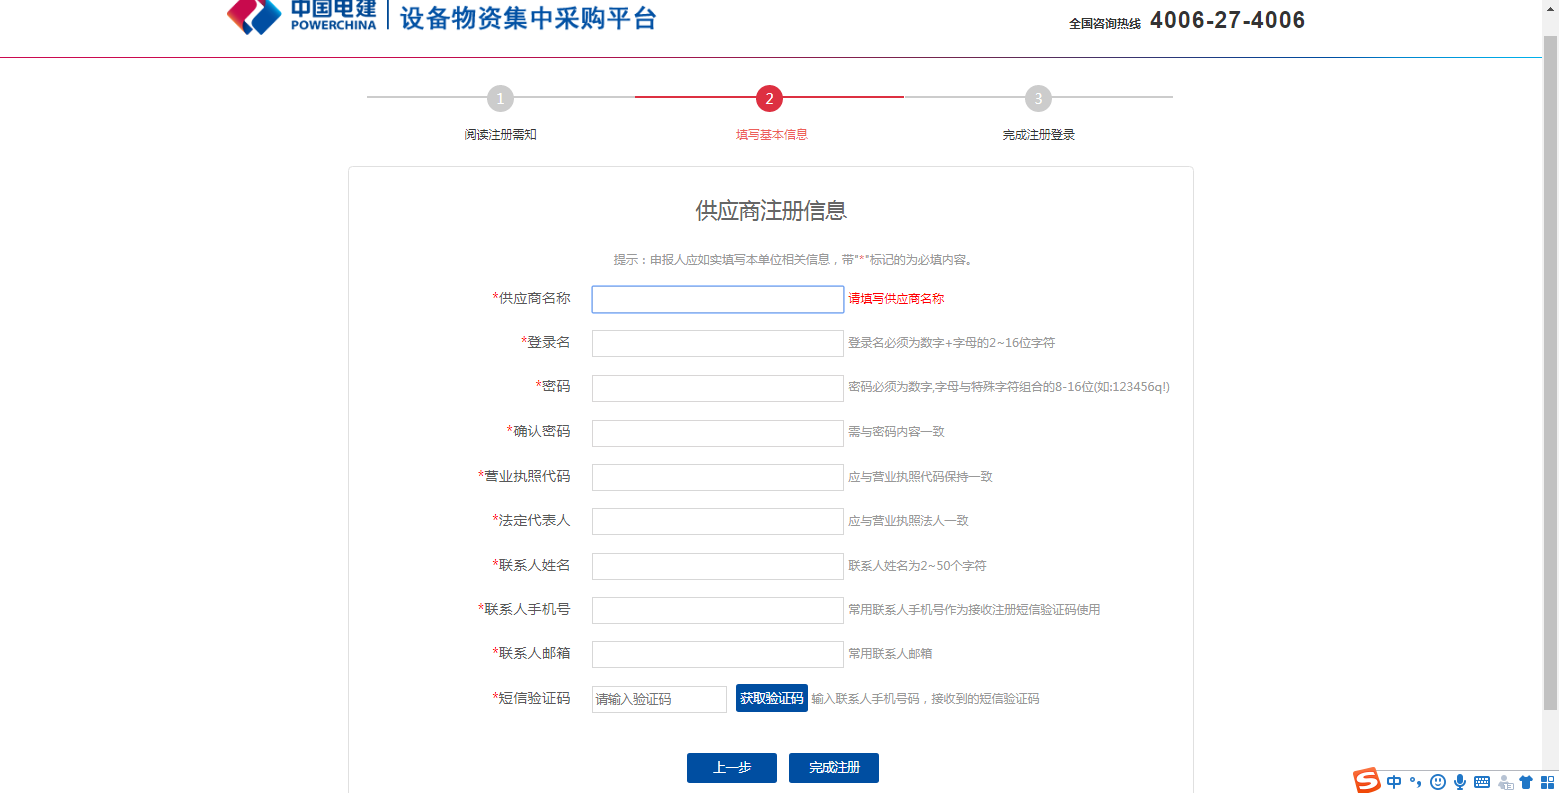Click the 阅读注册需知 step label
The image size is (1559, 793).
(x=500, y=135)
